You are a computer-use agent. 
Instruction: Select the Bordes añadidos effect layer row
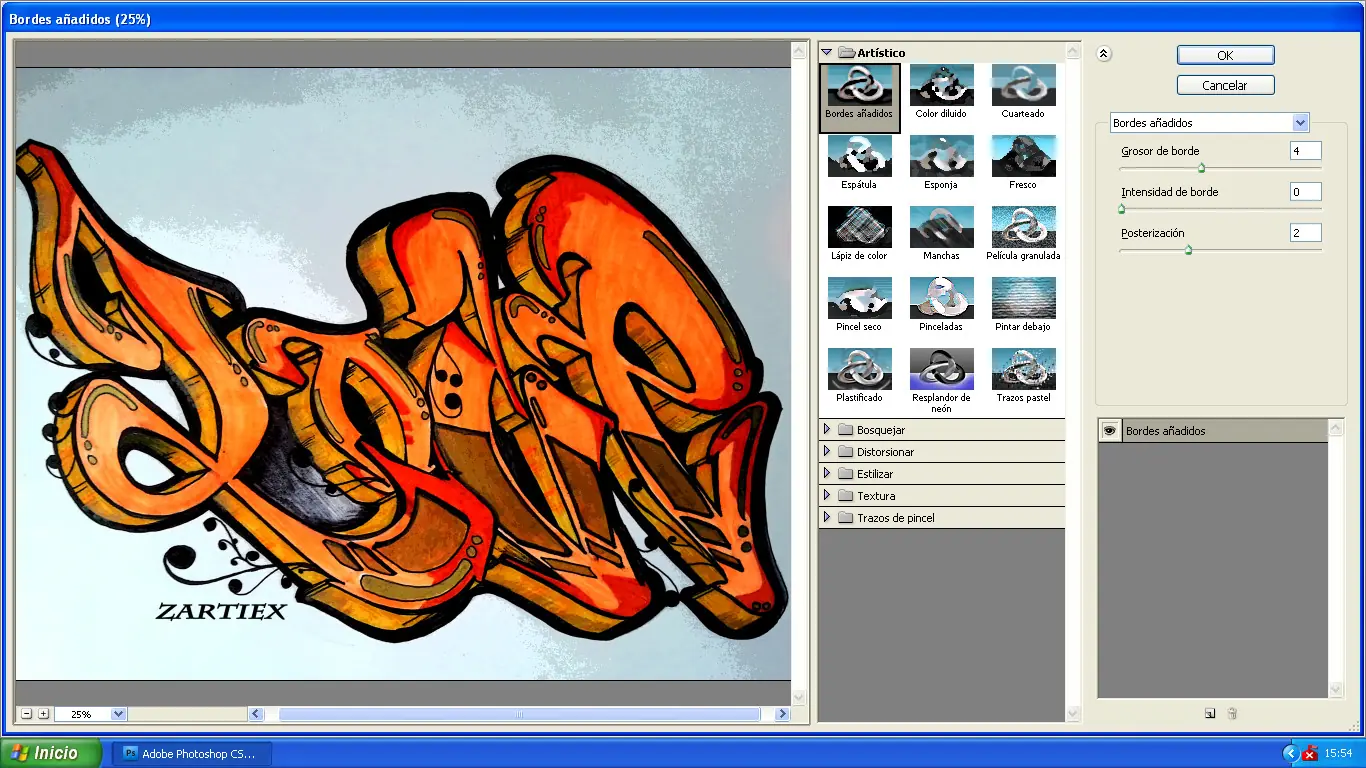pos(1213,431)
